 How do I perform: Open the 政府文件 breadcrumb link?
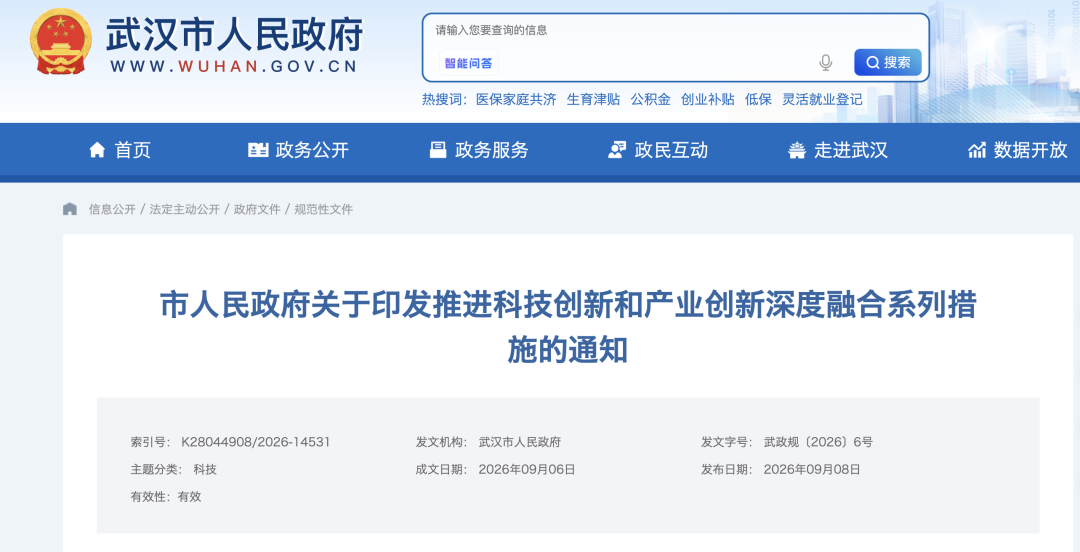tap(257, 209)
